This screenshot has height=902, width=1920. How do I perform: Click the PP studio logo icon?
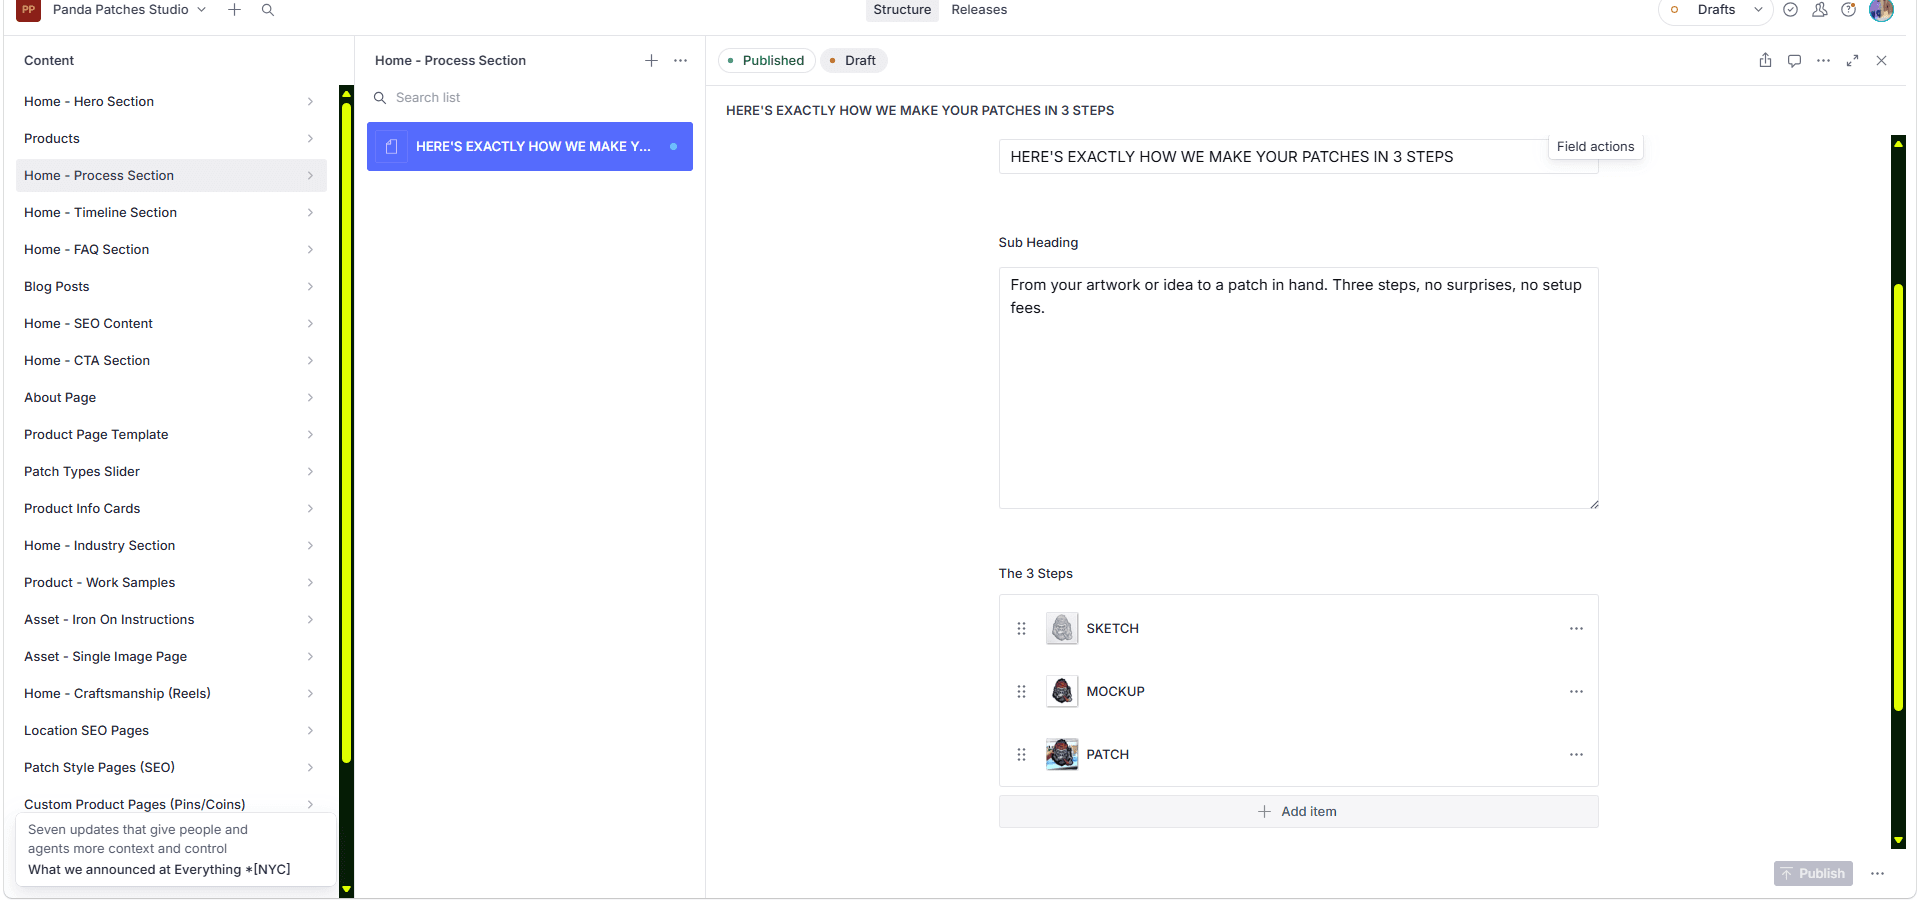coord(29,10)
